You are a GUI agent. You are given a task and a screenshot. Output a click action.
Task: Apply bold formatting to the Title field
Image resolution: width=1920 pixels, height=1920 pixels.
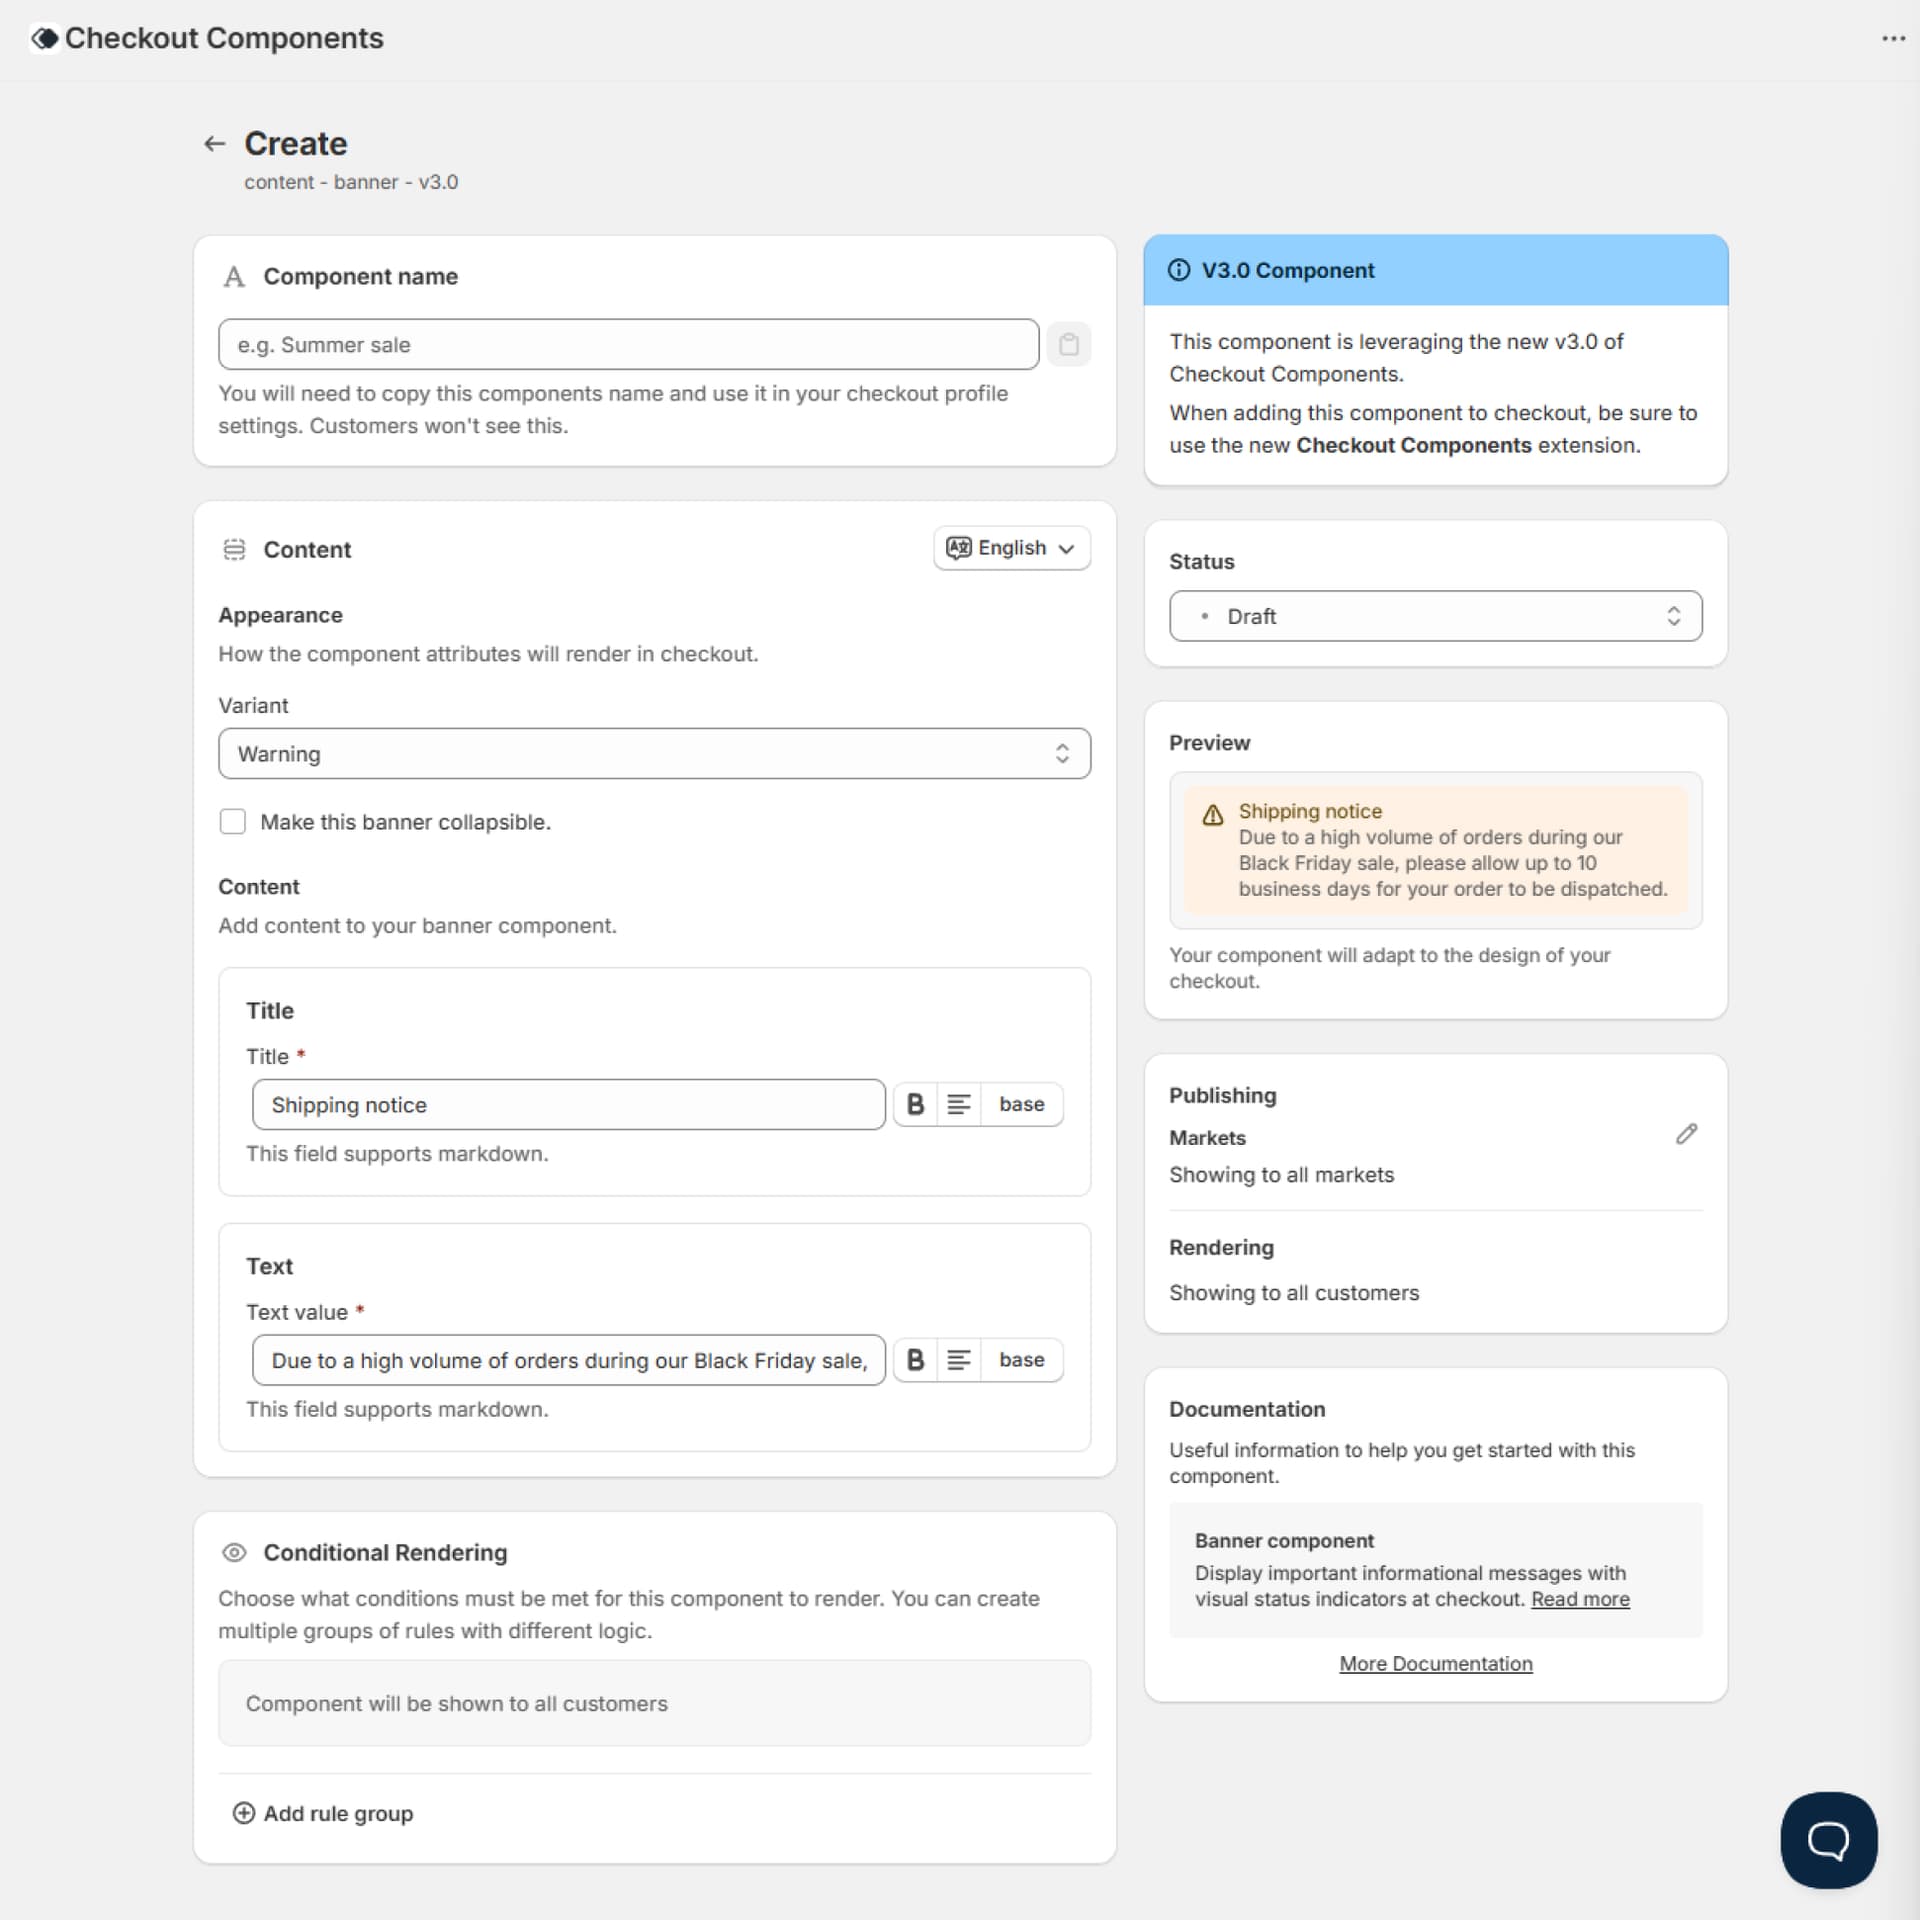[916, 1104]
